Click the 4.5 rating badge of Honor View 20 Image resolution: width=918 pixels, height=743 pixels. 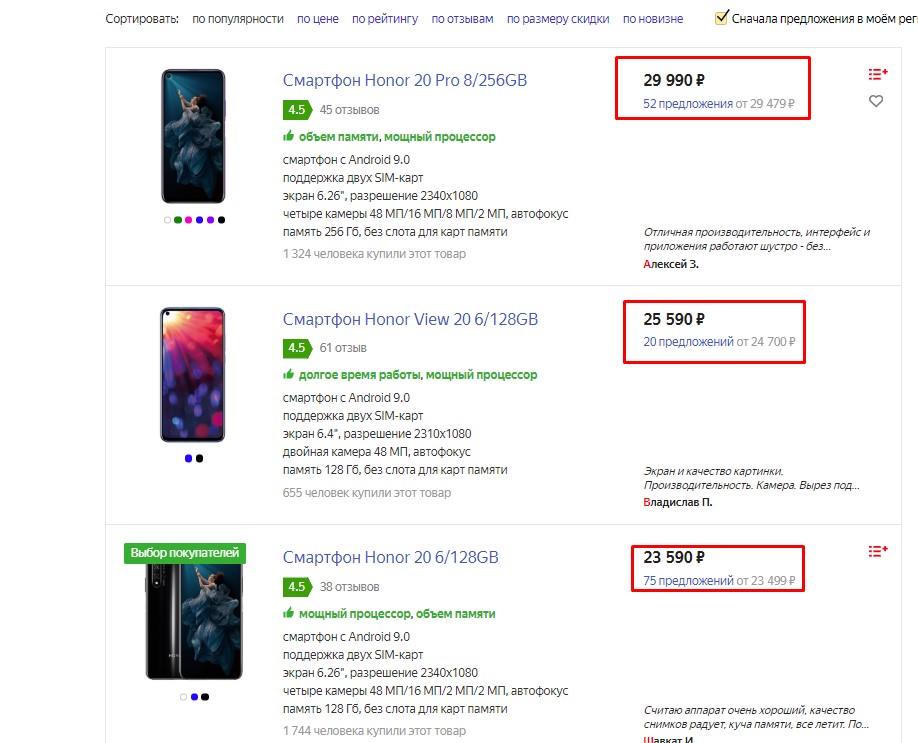pos(296,348)
